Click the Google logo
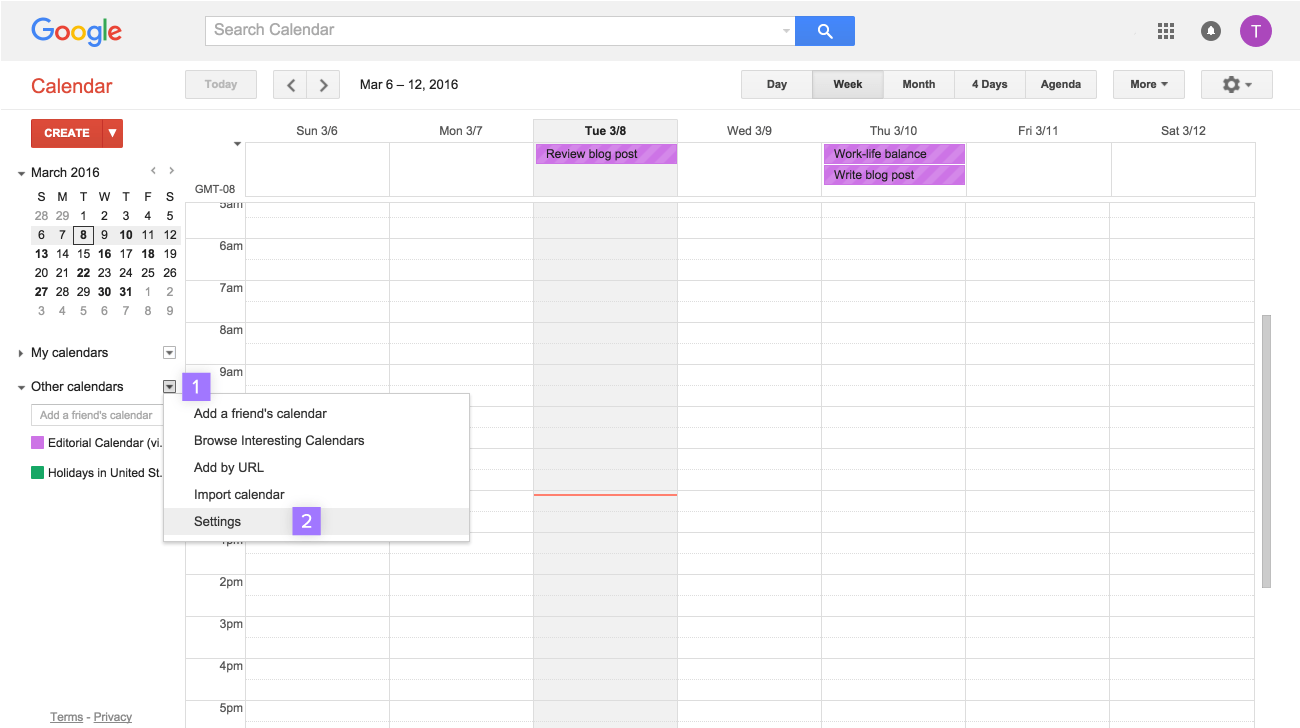This screenshot has width=1300, height=728. [76, 31]
